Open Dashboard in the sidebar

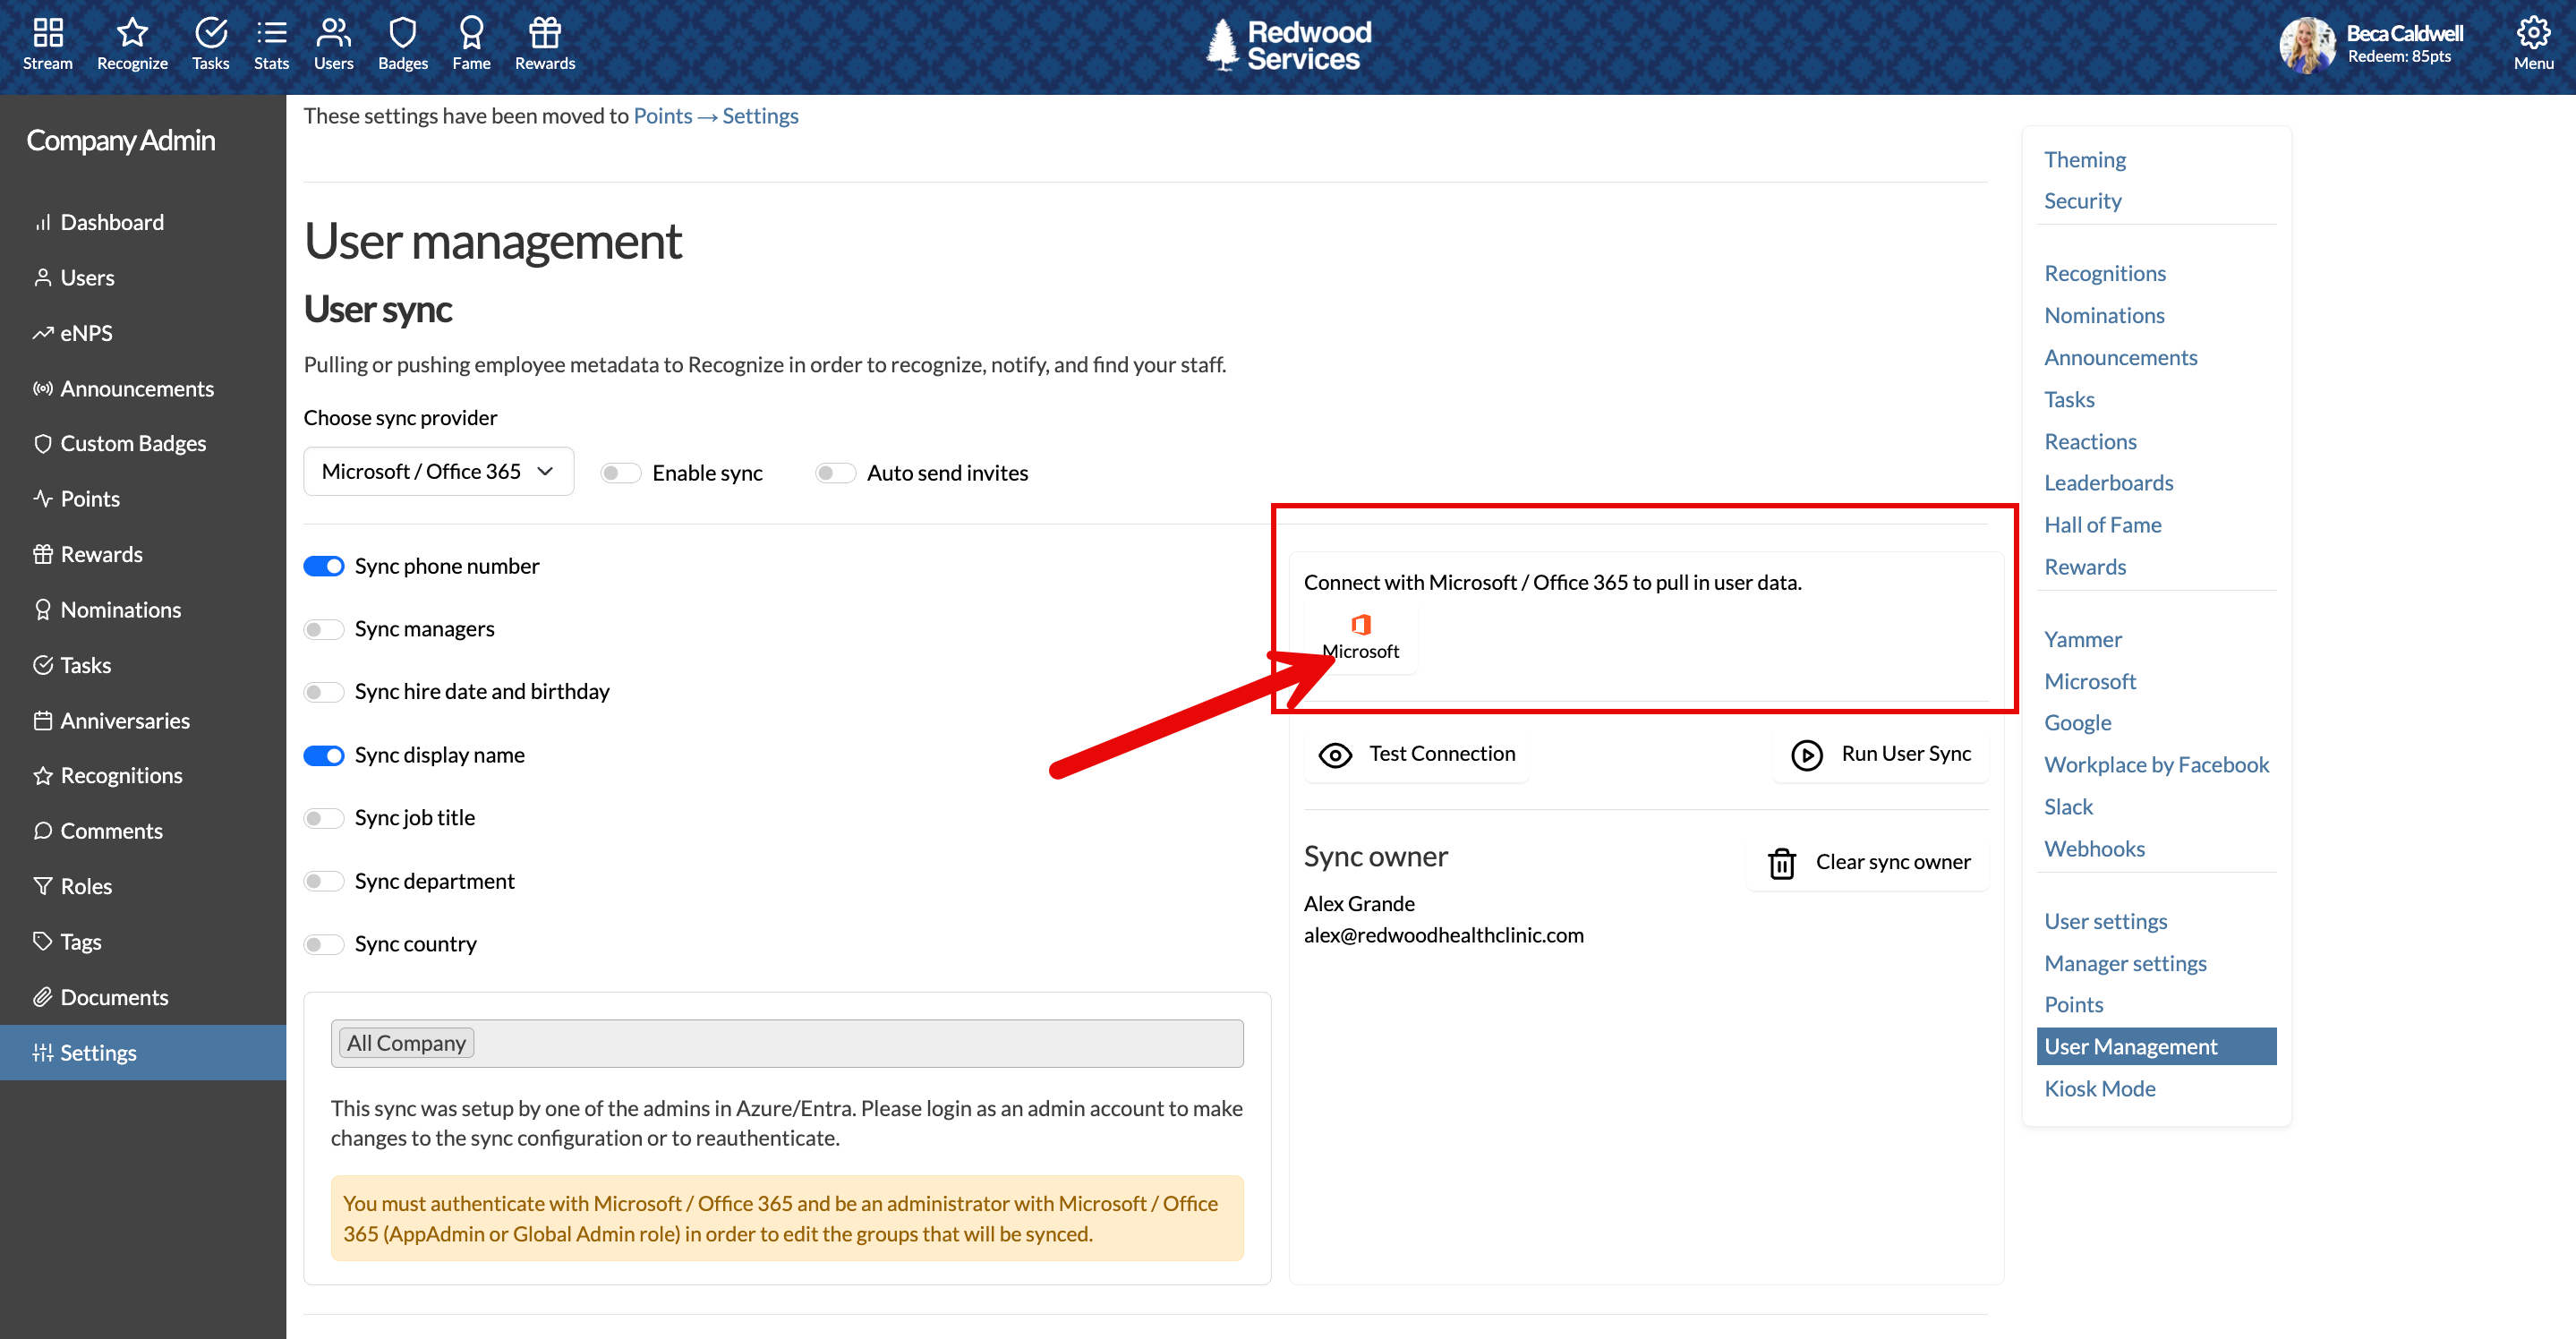point(112,222)
